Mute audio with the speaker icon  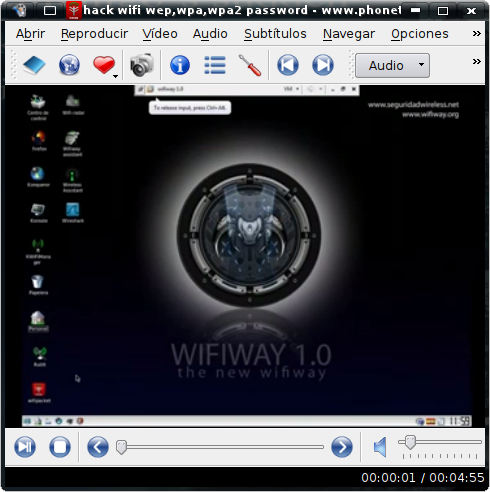(380, 447)
